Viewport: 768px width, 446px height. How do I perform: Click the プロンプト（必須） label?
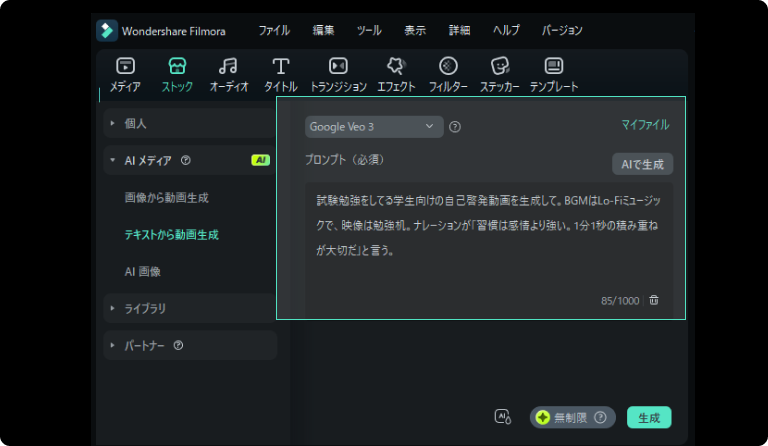[345, 160]
